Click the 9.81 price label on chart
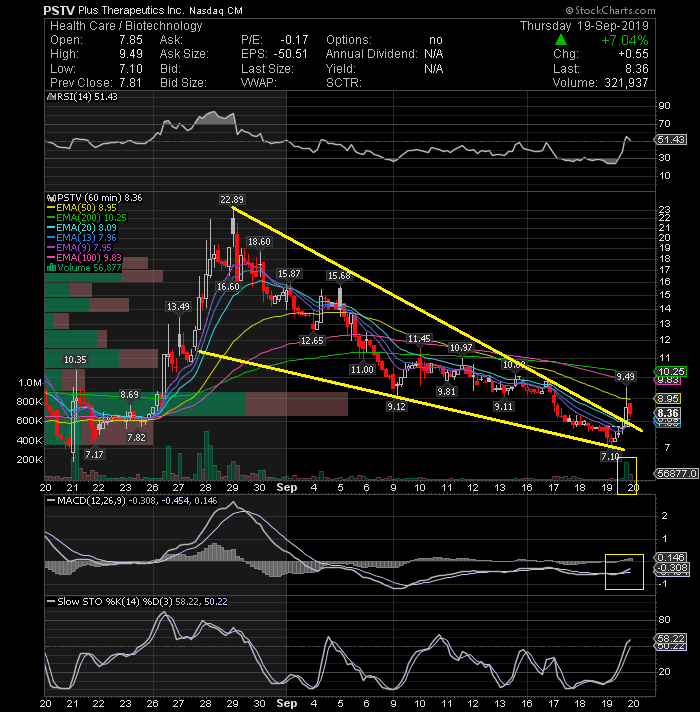Image resolution: width=700 pixels, height=712 pixels. (x=446, y=391)
